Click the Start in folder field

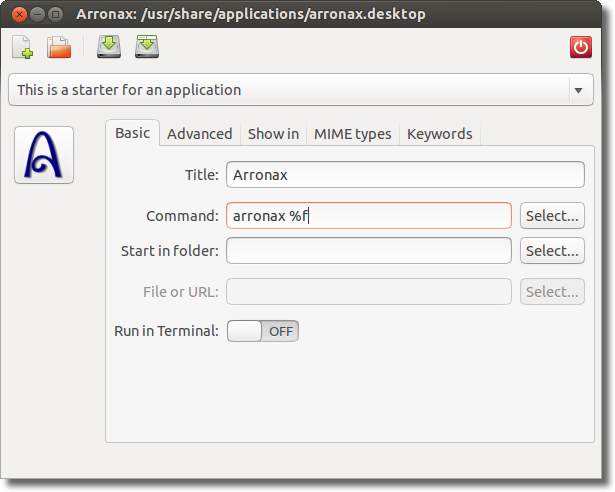[x=369, y=250]
